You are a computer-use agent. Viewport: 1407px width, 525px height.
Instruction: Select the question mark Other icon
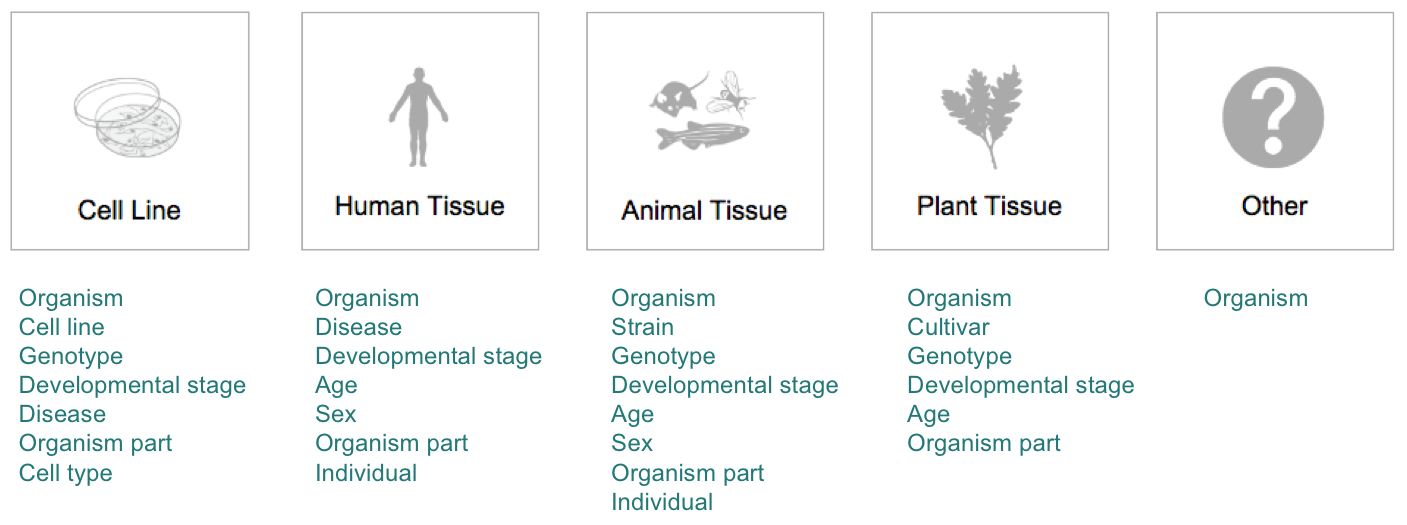pyautogui.click(x=1273, y=117)
